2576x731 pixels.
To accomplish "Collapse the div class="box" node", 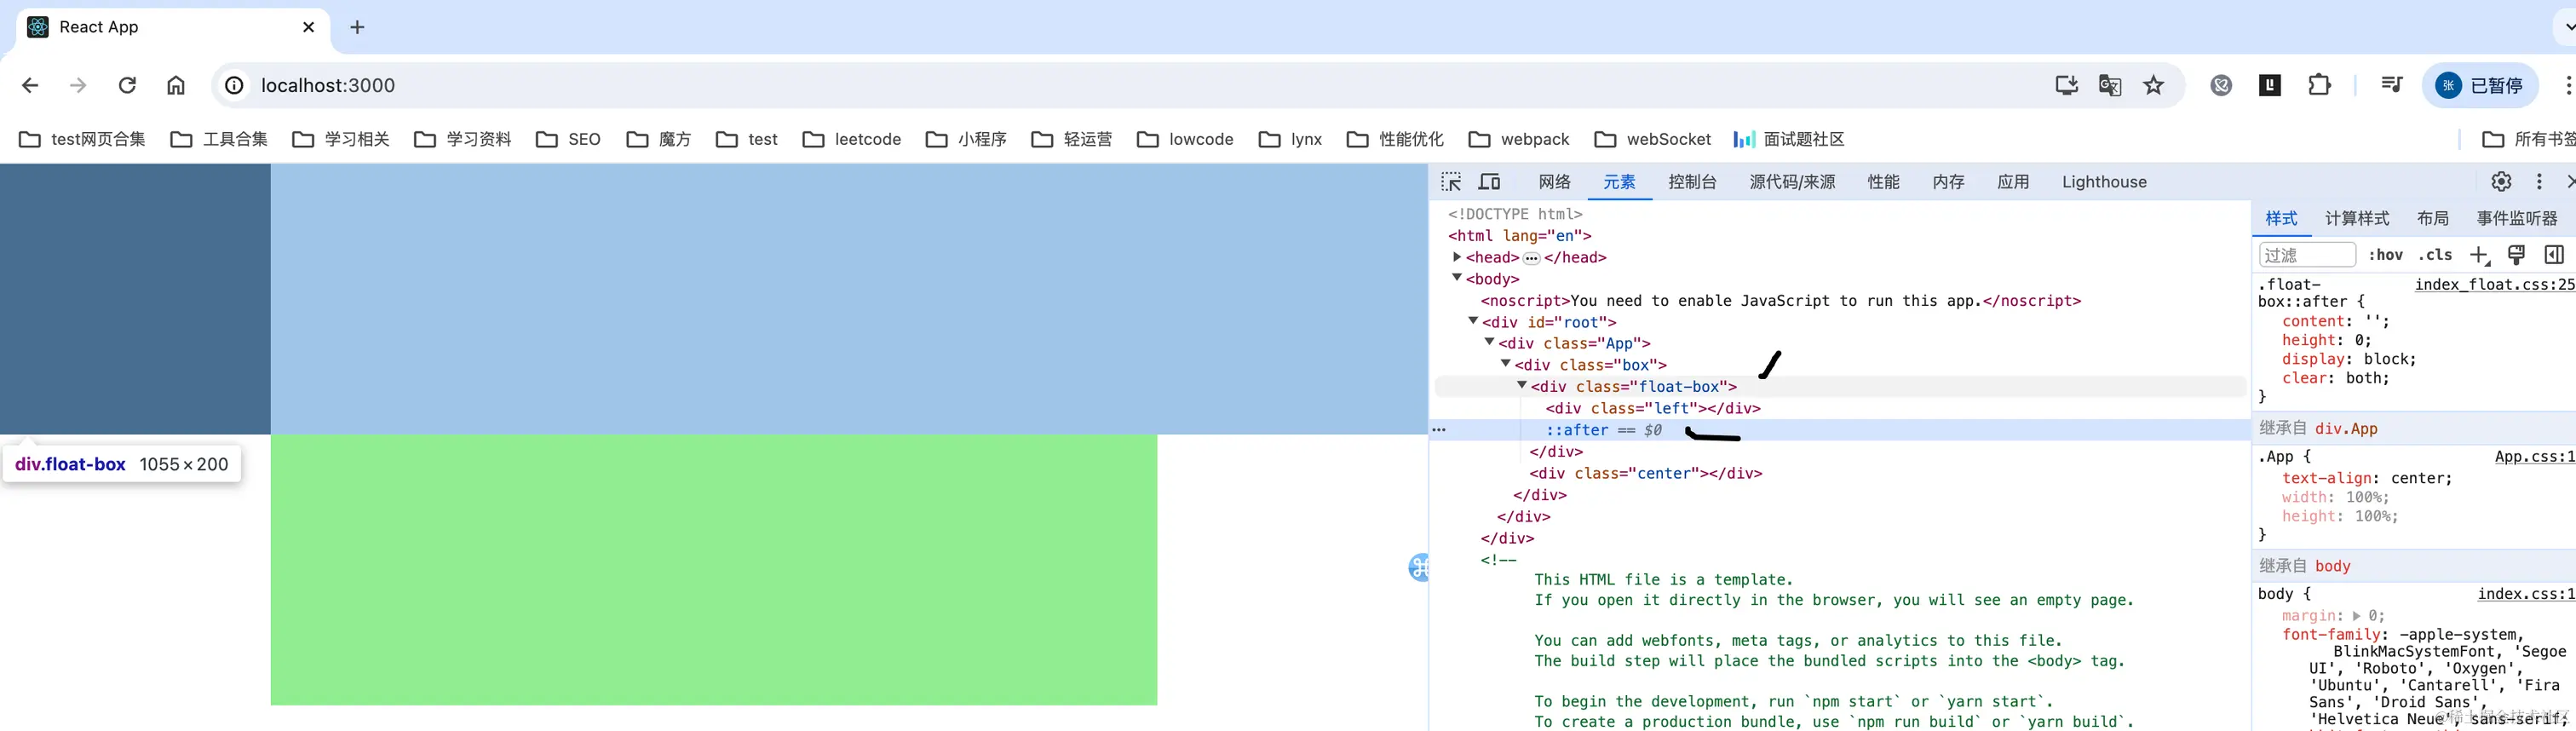I will [x=1505, y=364].
